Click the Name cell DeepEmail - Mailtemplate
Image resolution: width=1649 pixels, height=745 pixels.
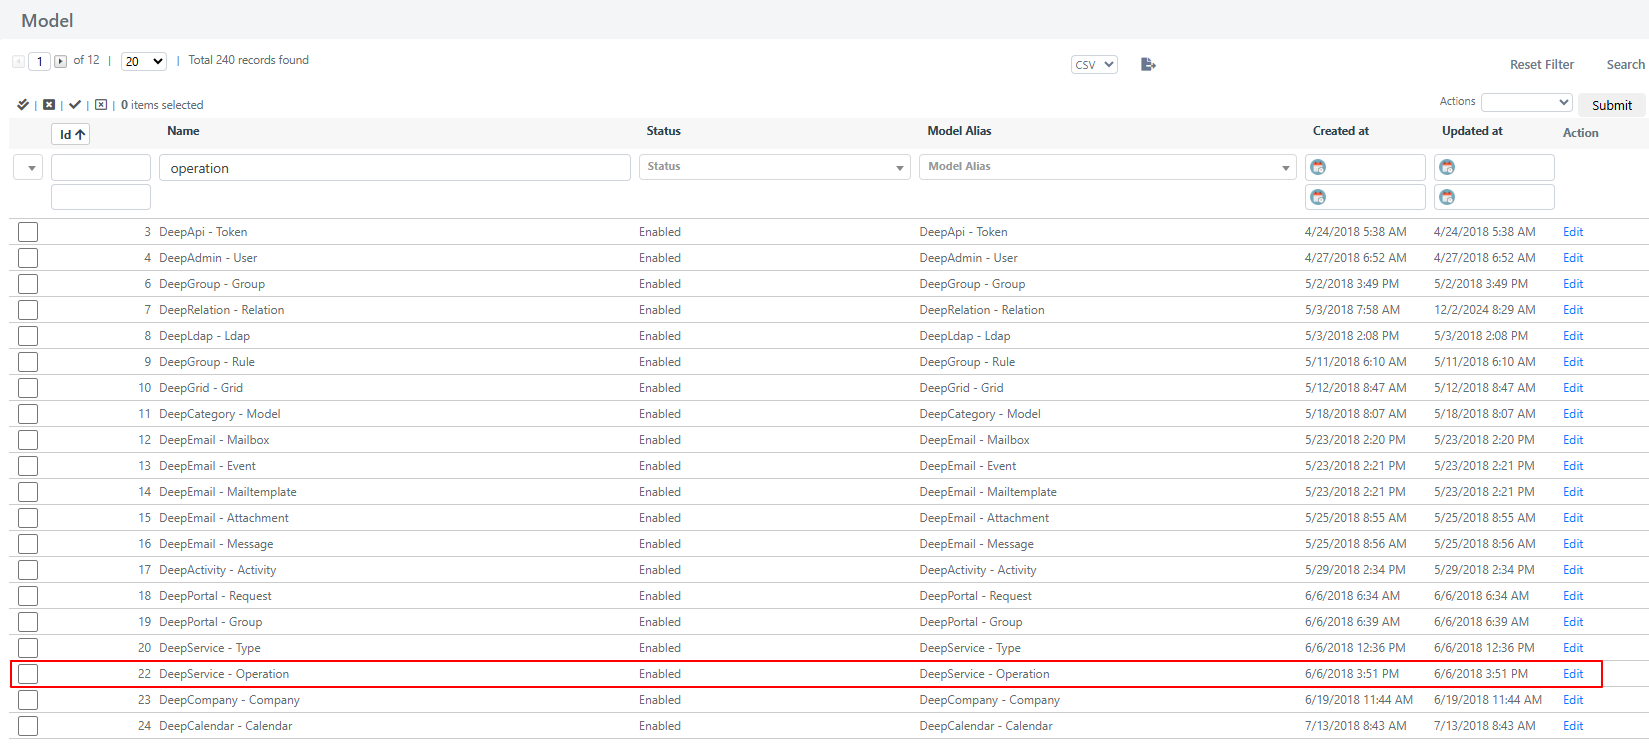pos(228,492)
